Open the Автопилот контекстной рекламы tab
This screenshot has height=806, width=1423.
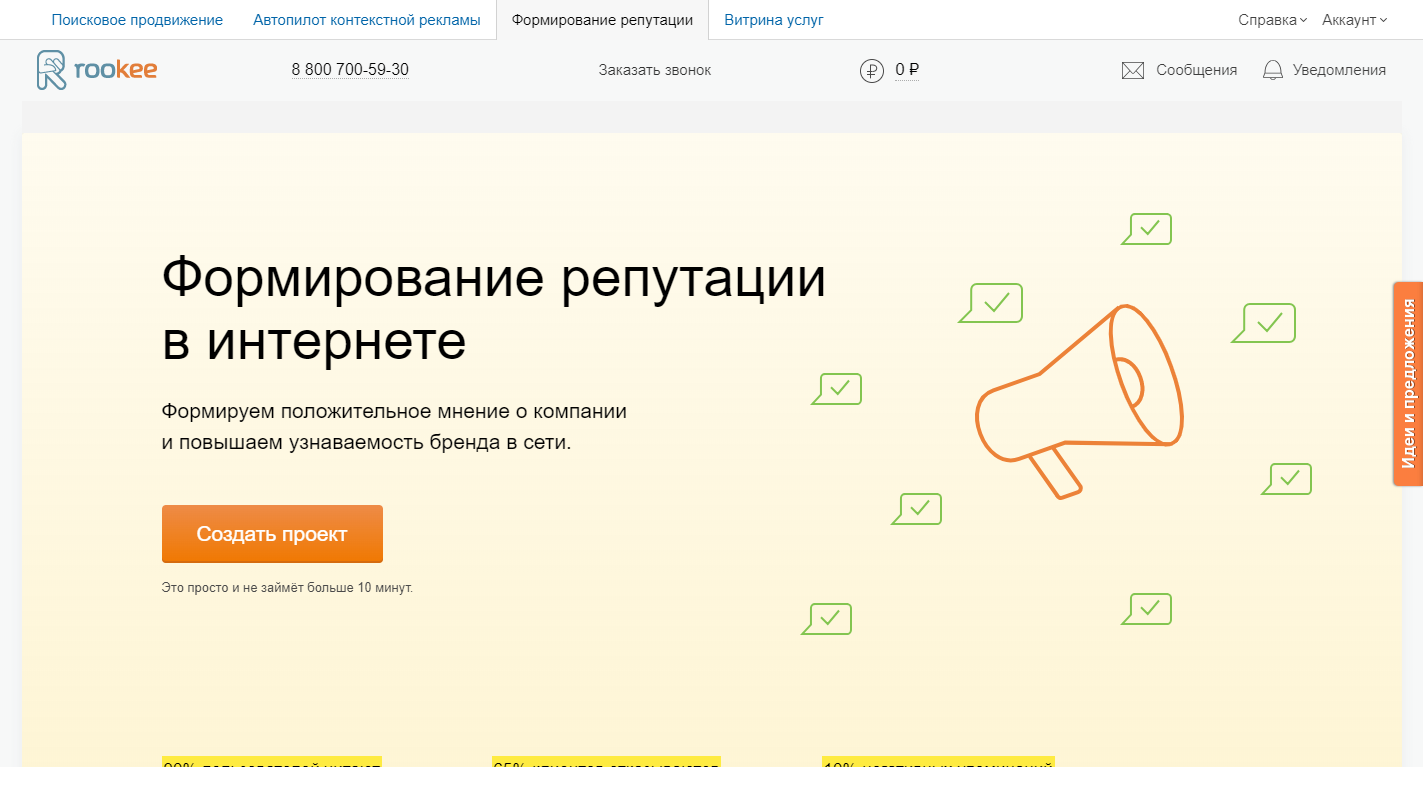[x=366, y=18]
